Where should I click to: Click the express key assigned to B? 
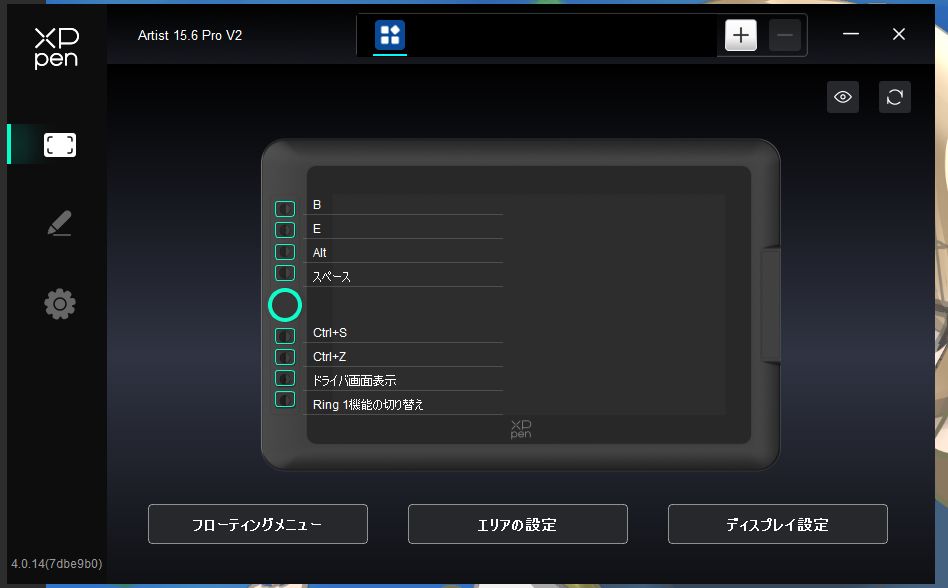point(285,209)
